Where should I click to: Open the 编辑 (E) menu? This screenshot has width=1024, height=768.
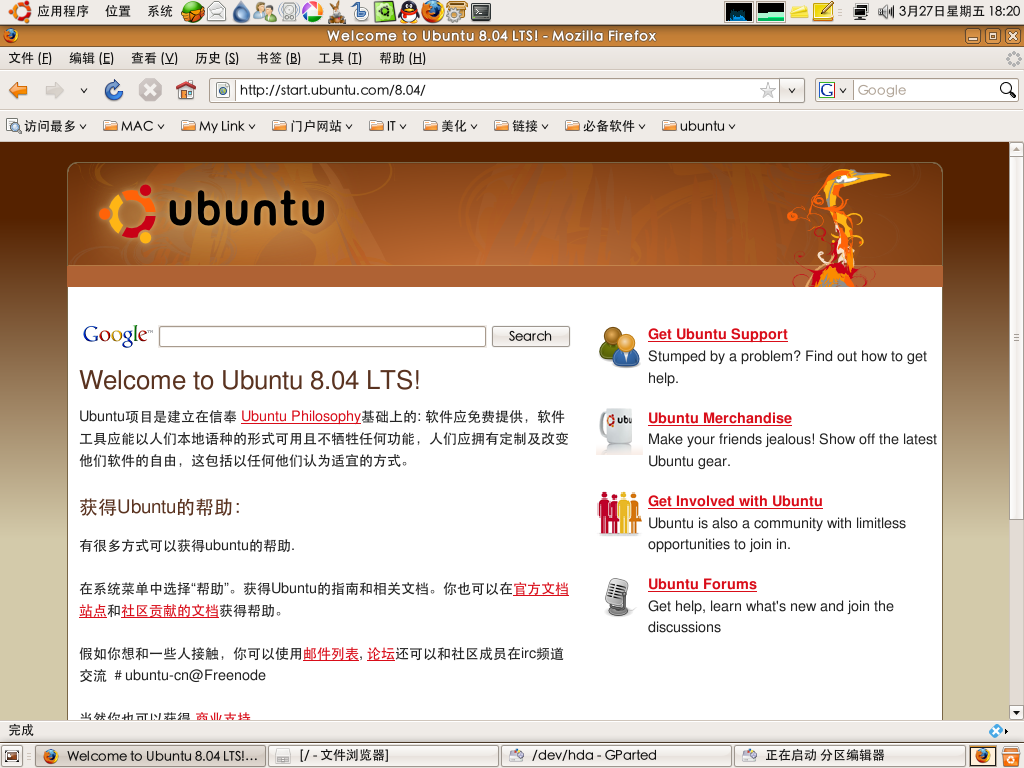point(91,59)
